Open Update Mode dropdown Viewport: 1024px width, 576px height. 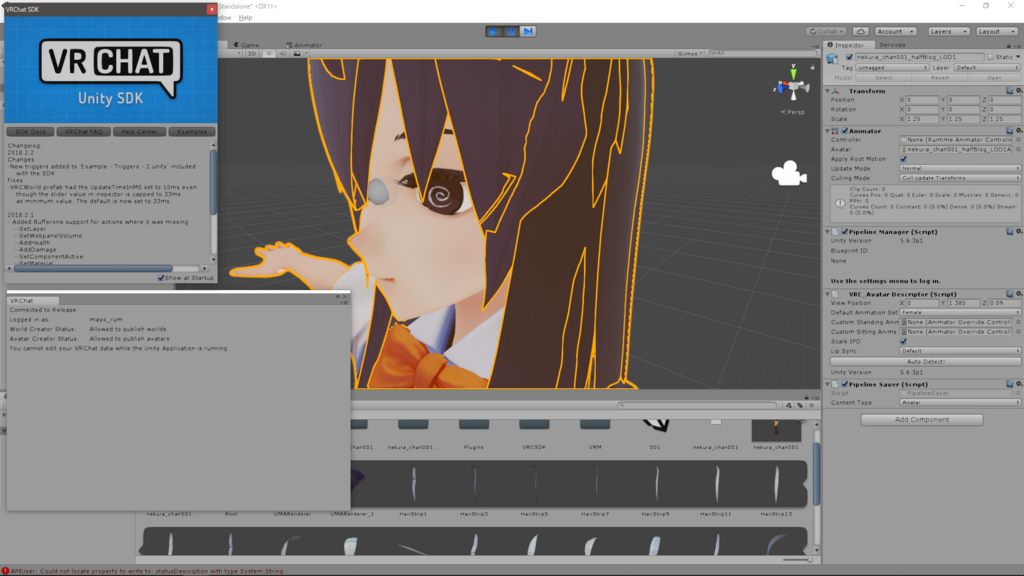click(959, 168)
